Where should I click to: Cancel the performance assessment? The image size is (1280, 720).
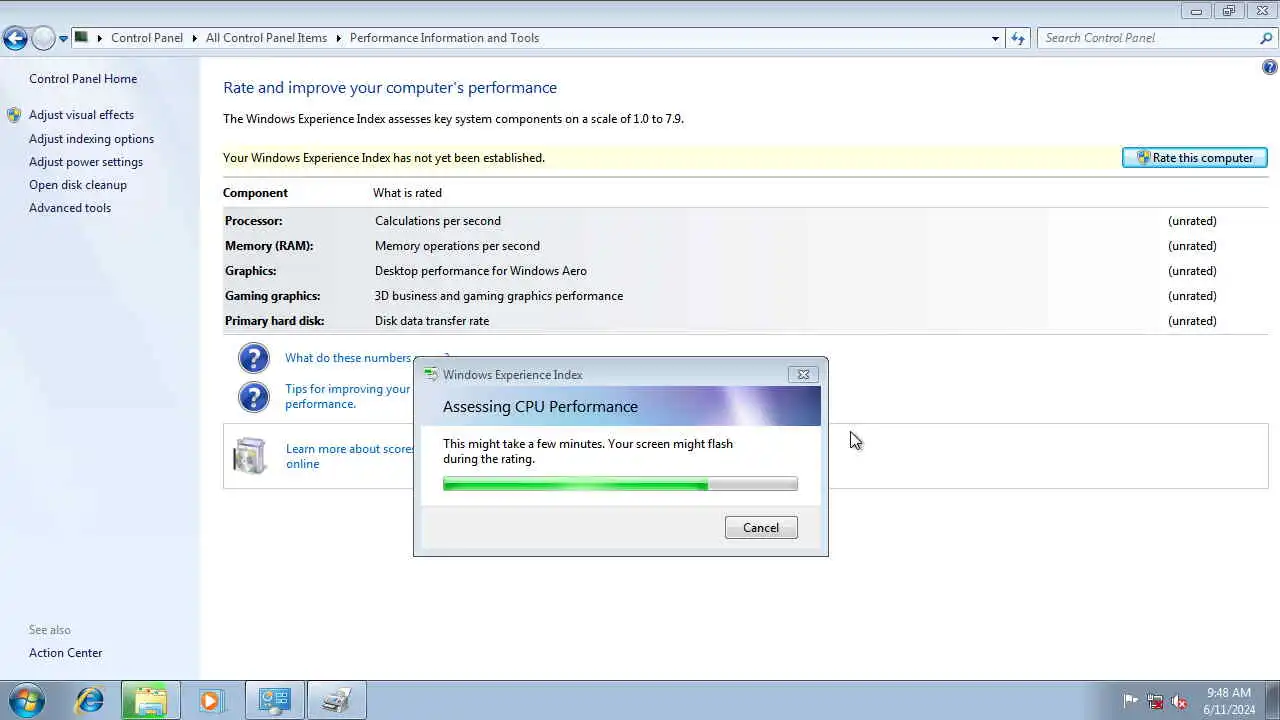[x=761, y=527]
